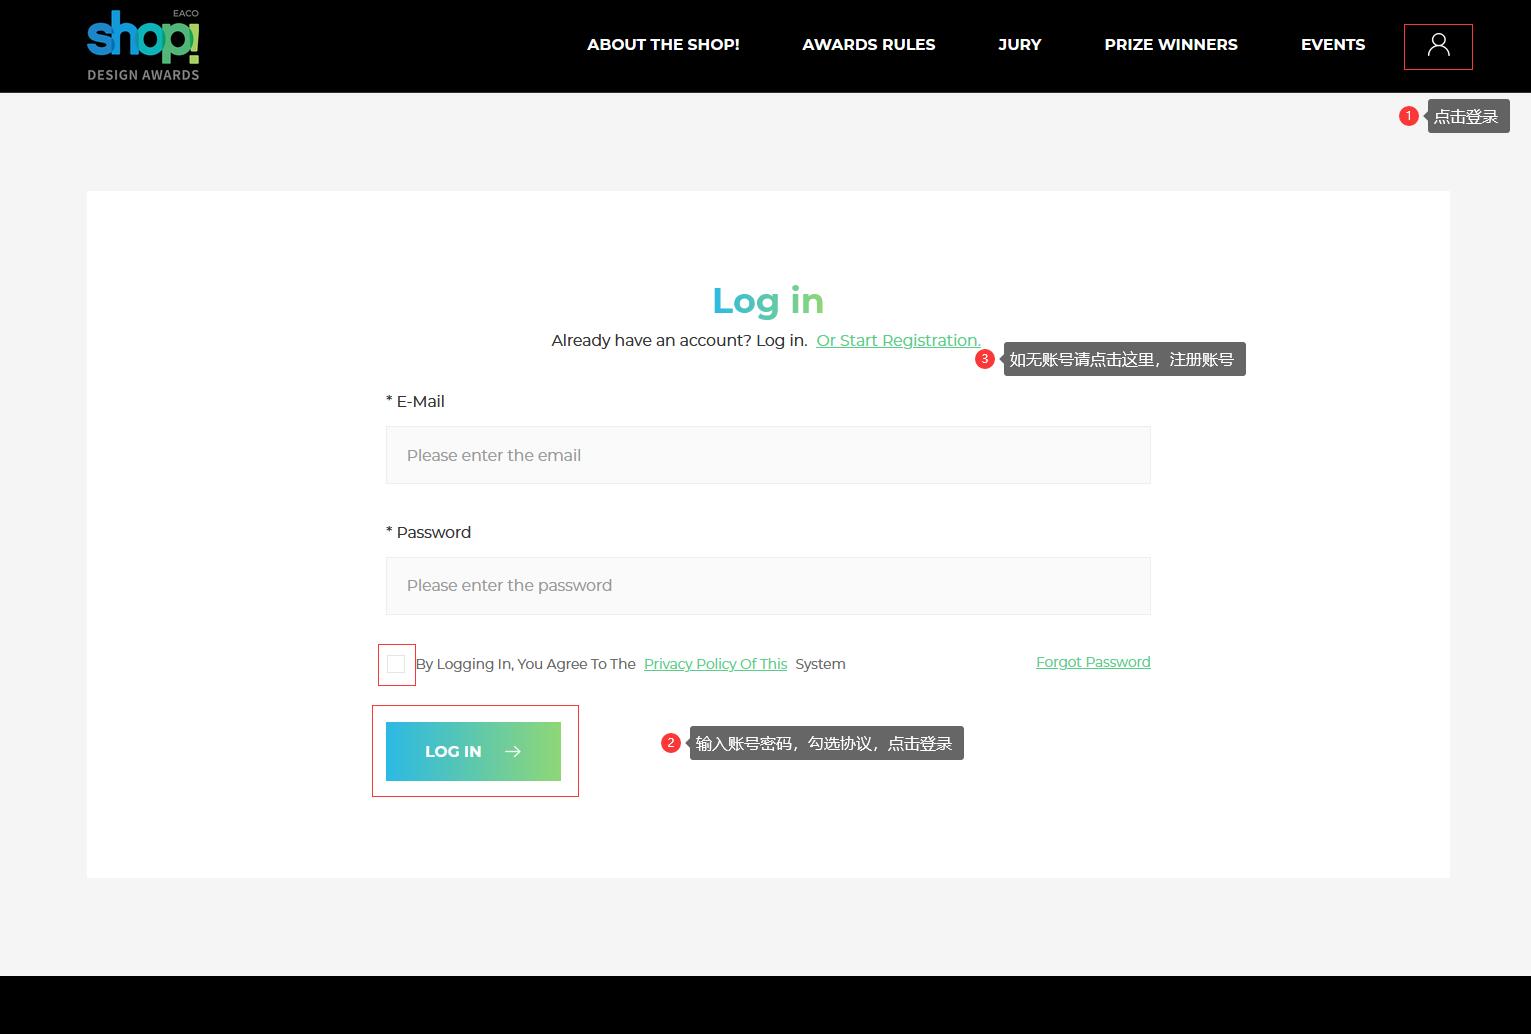Open the Forgot Password link

[x=1092, y=662]
